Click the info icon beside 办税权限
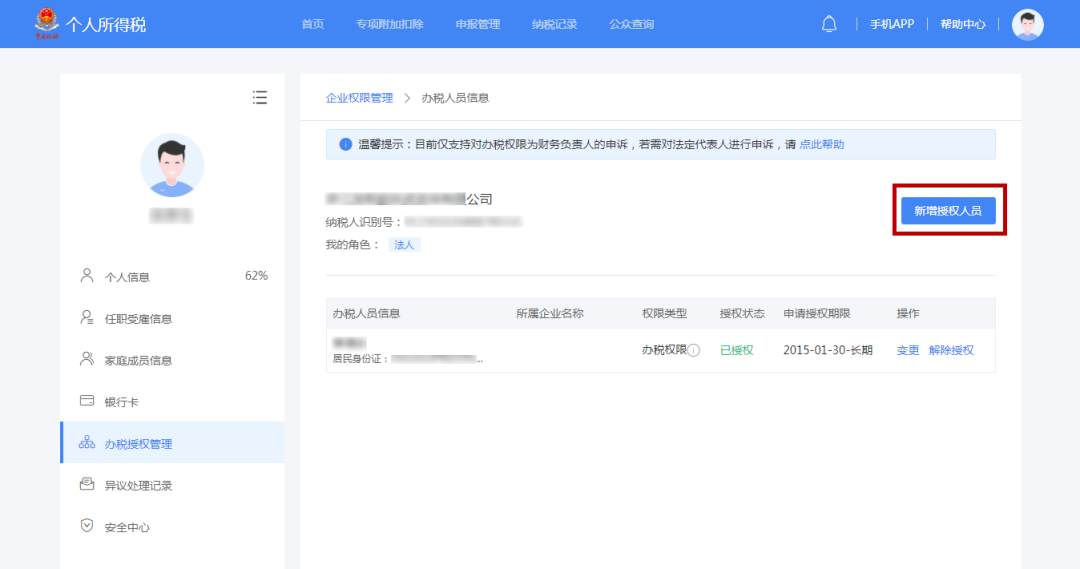Screen dimensions: 1080x569 point(694,351)
